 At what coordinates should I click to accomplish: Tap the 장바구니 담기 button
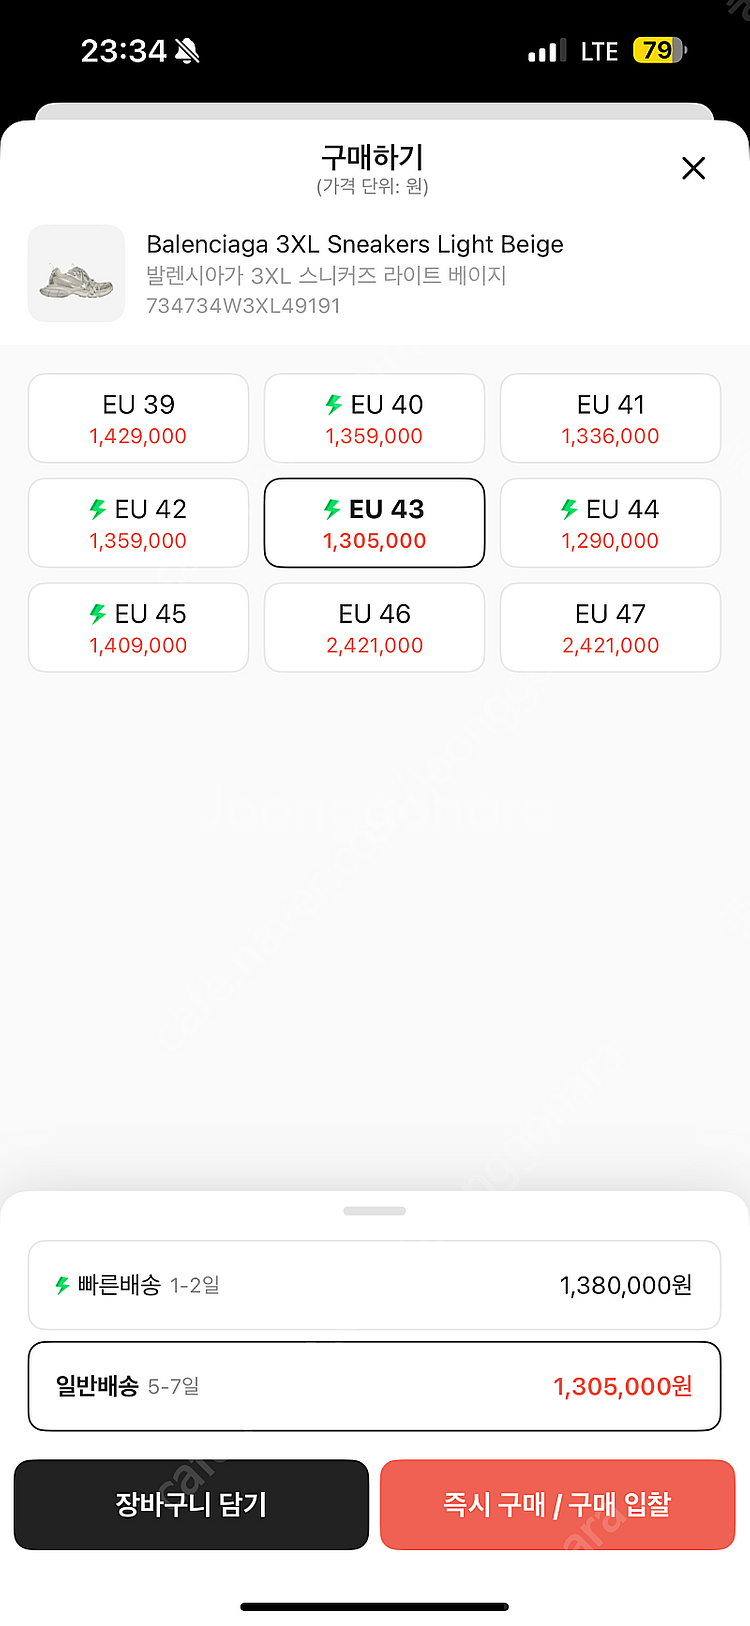(191, 1504)
